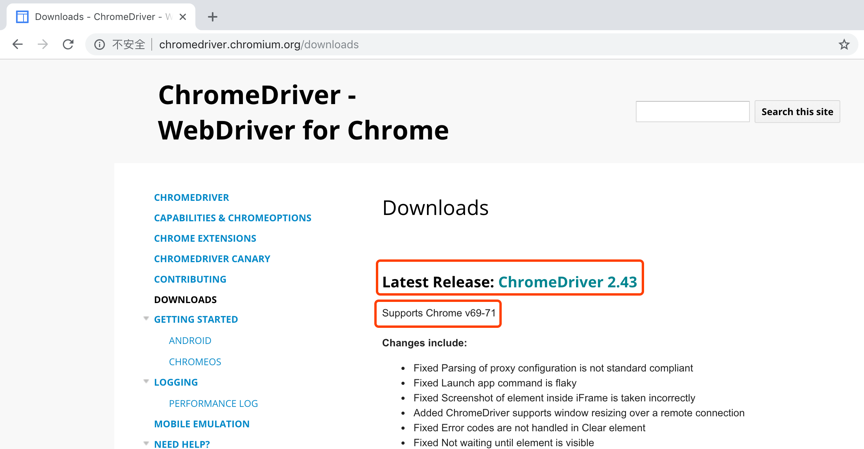This screenshot has width=864, height=449.
Task: Click the browser forward arrow
Action: [x=43, y=45]
